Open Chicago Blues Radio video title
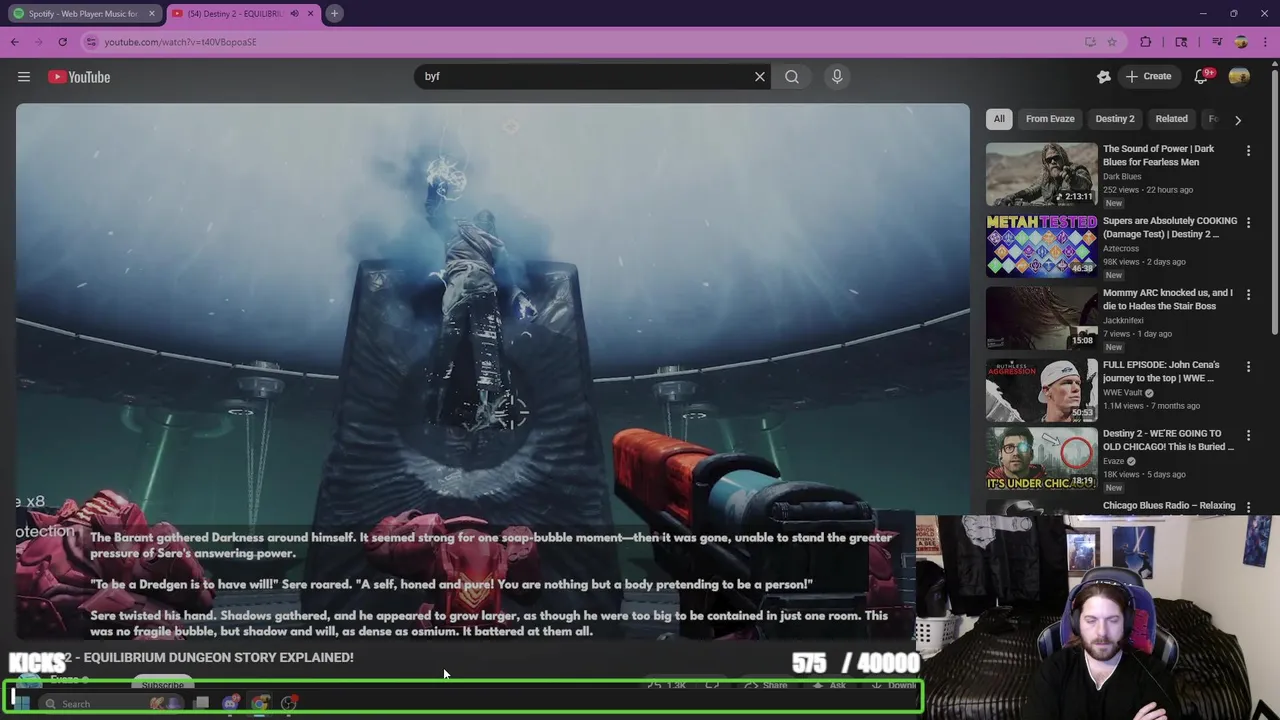 coord(1169,506)
